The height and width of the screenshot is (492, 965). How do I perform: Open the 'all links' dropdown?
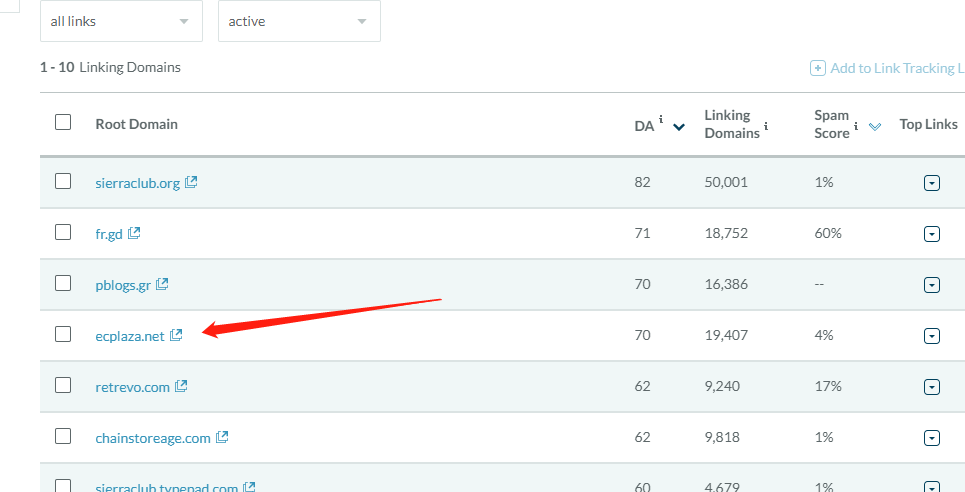(120, 21)
